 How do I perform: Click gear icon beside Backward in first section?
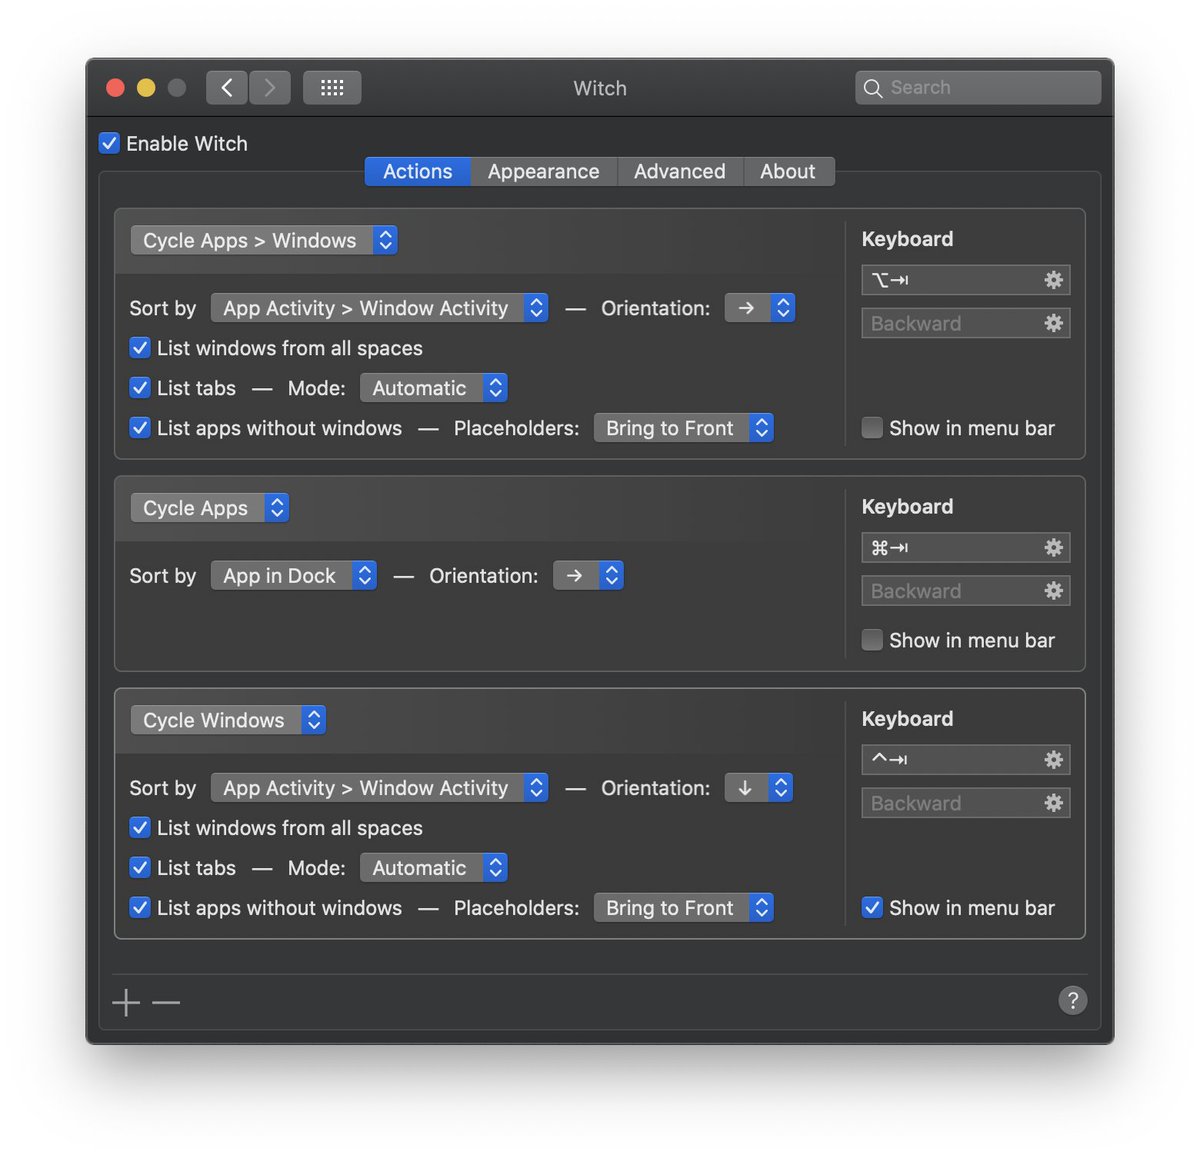(x=1053, y=323)
